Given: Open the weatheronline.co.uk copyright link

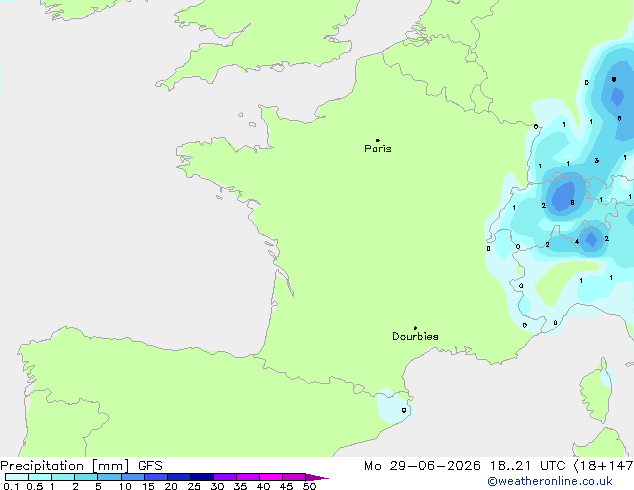Looking at the screenshot, I should (550, 481).
